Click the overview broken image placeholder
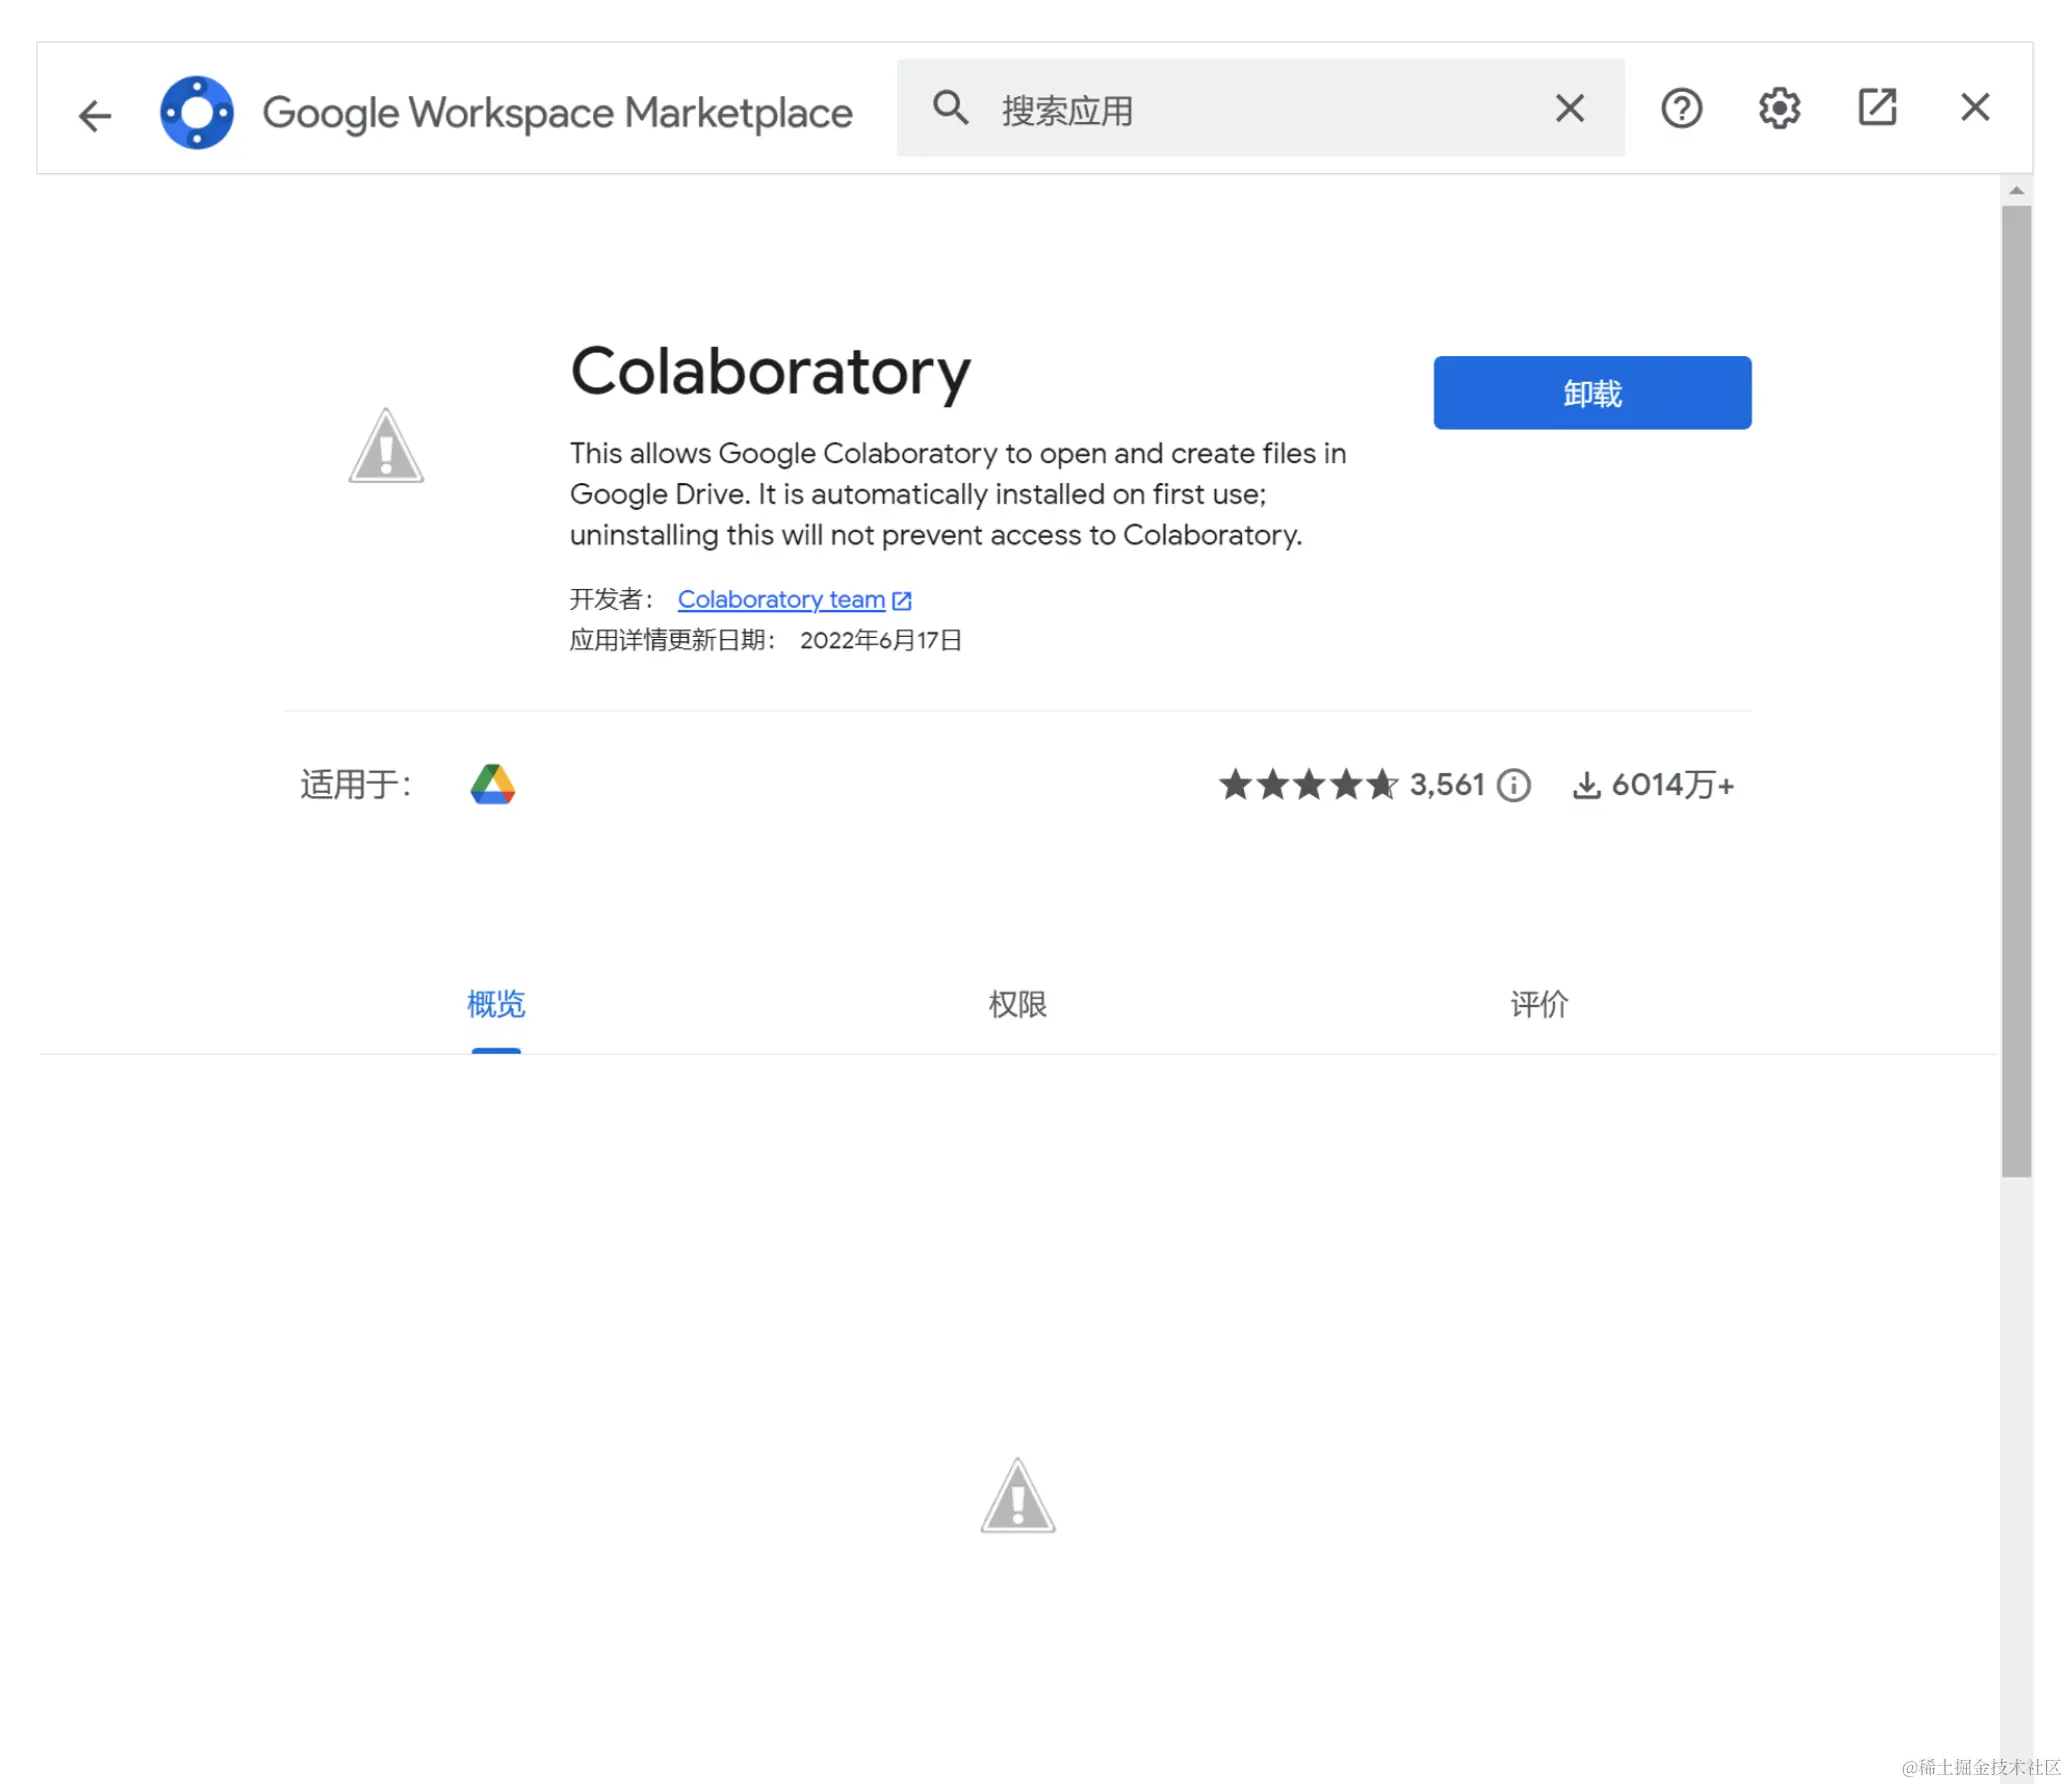The image size is (2068, 1784). [x=1018, y=1496]
